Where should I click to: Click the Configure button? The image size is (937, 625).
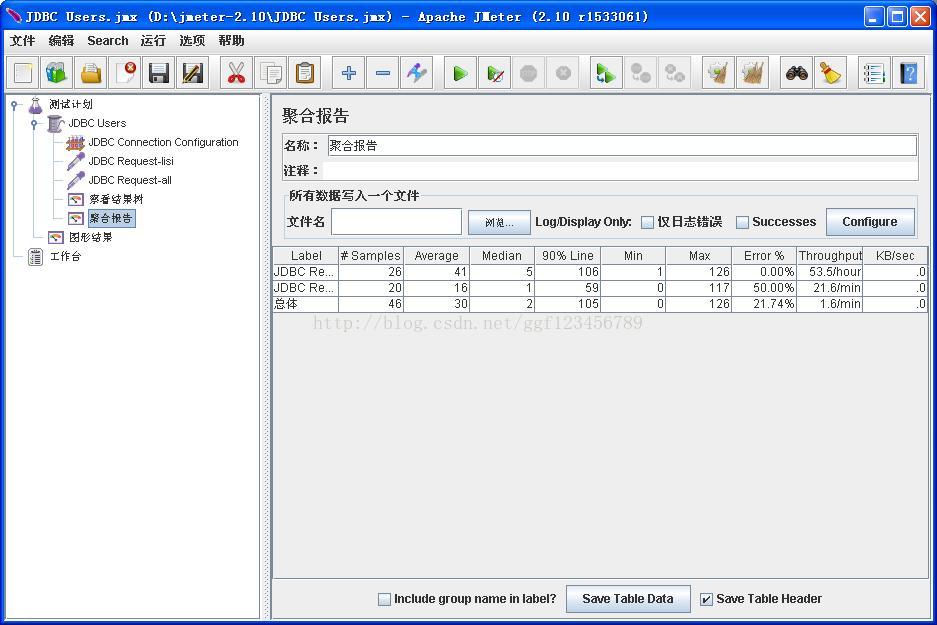[869, 222]
